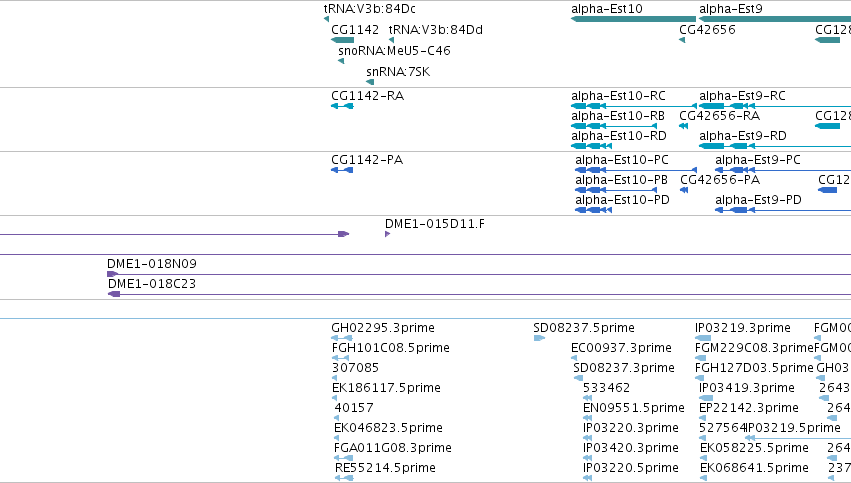Viewport: 851px width, 483px height.
Task: Select the CG1142-RA transcript glyph
Action: tap(342, 106)
